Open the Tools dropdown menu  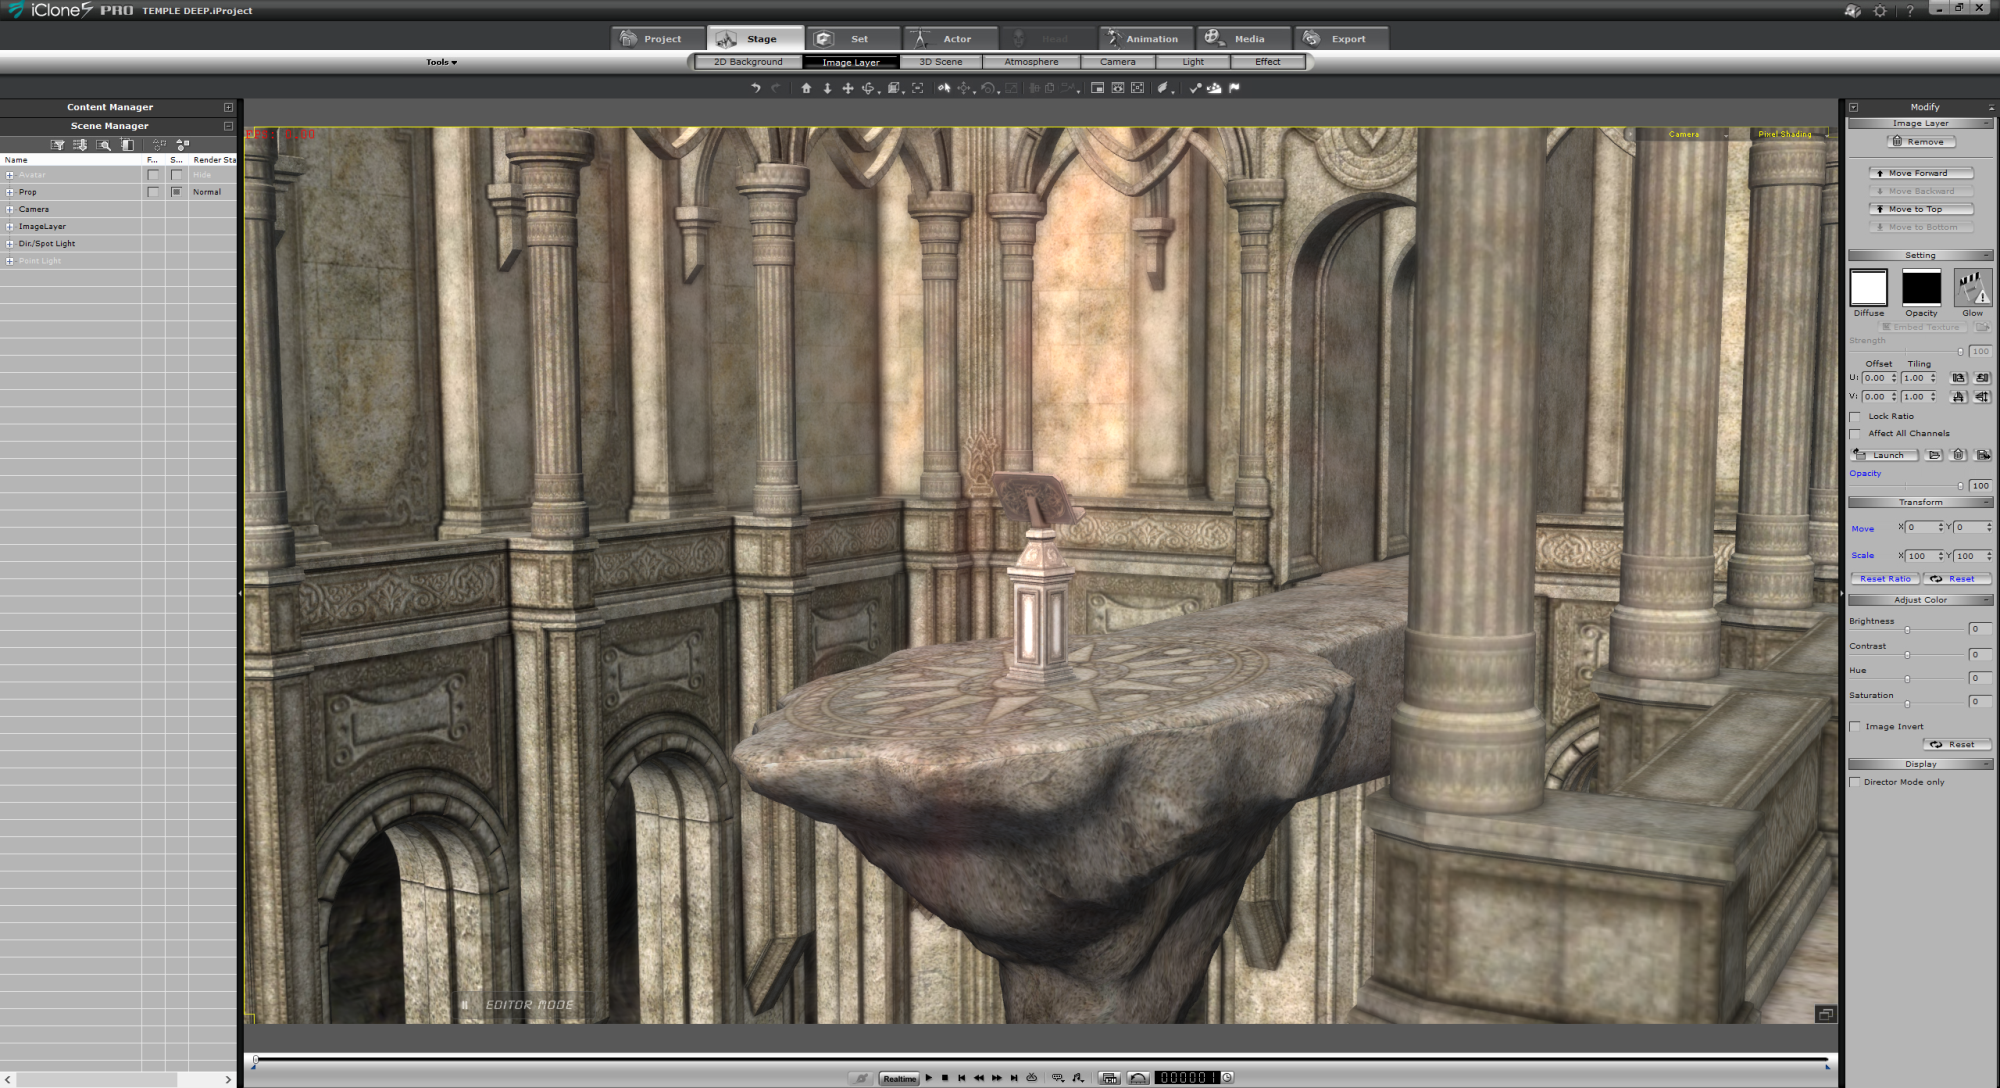441,62
